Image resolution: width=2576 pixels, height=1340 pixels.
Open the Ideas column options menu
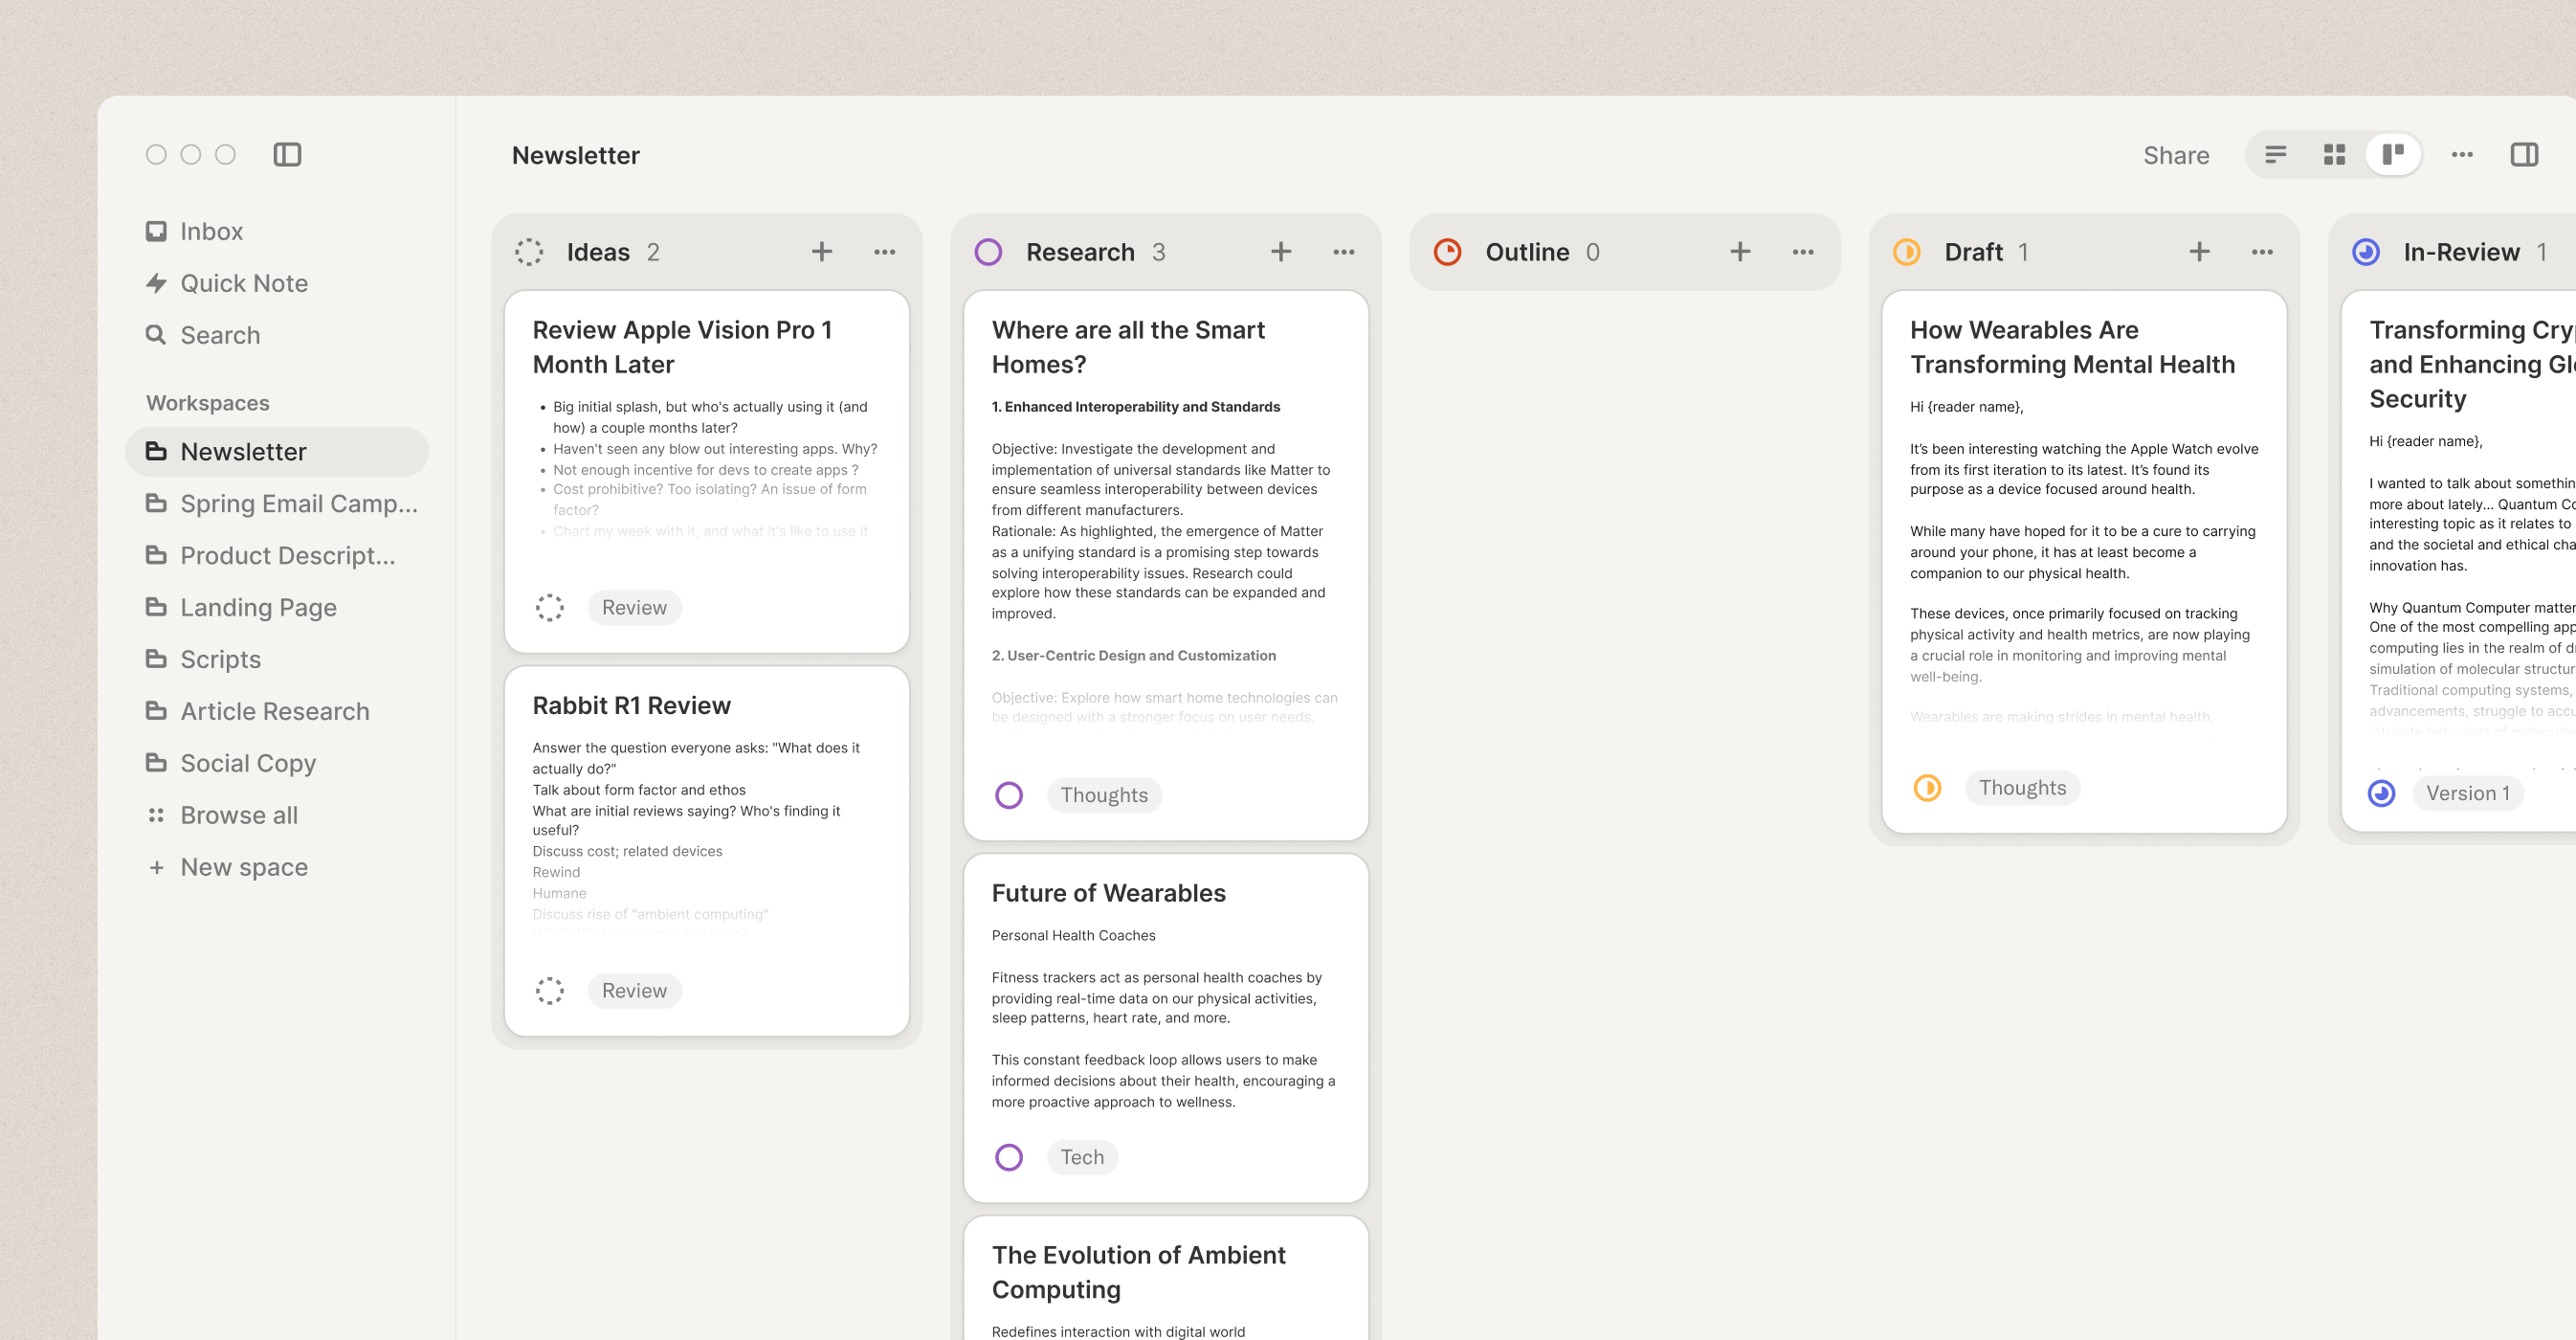(884, 252)
